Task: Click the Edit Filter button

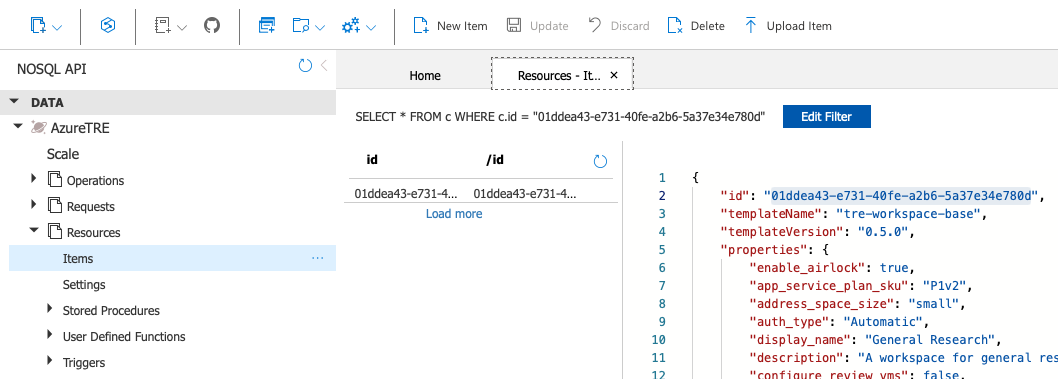Action: pos(827,116)
